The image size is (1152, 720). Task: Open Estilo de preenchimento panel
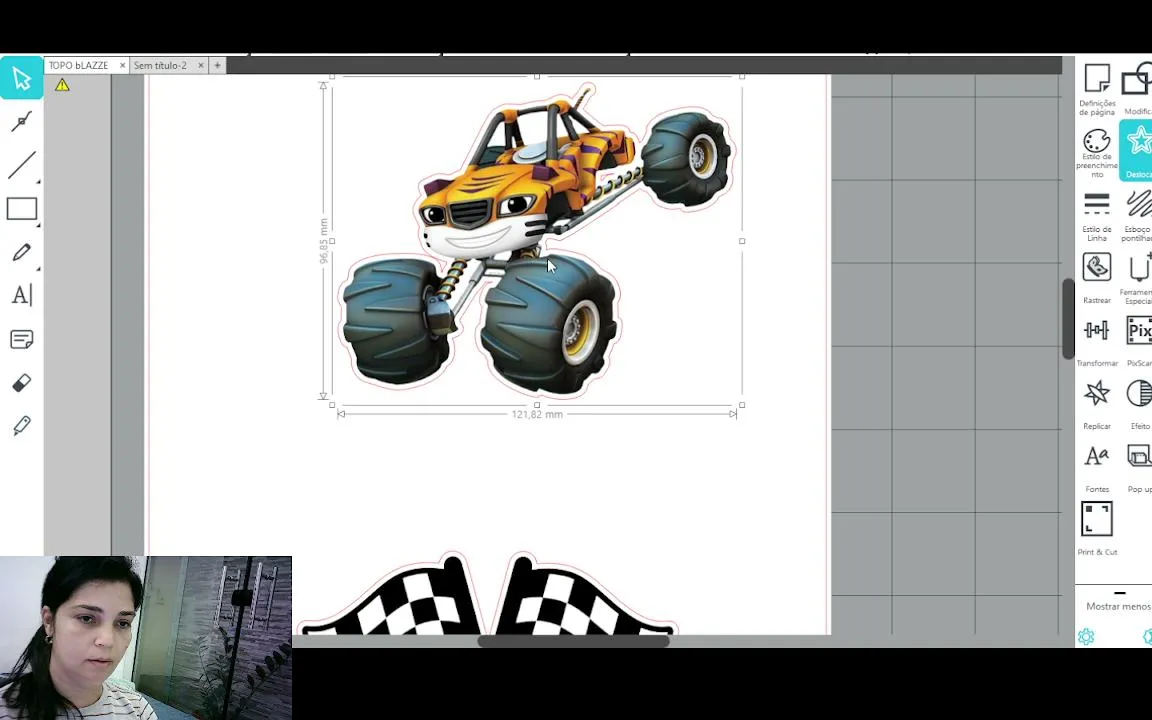pos(1097,153)
